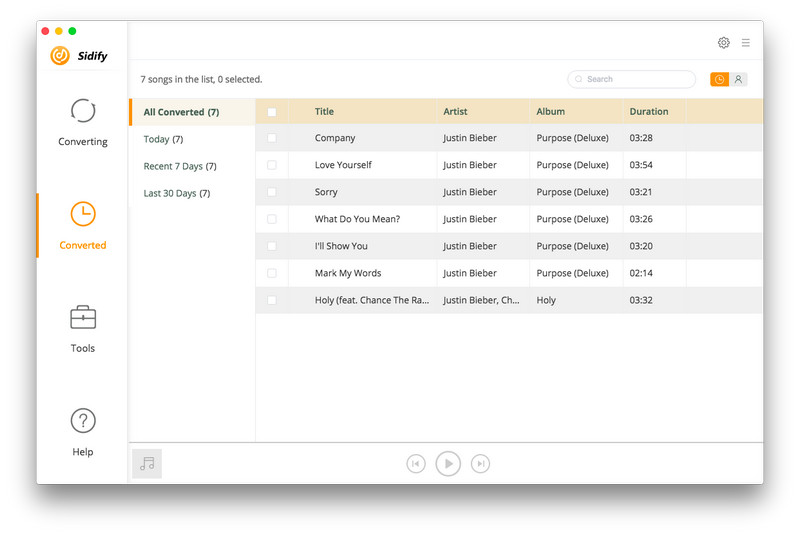Switch to history view with orange clock icon
The width and height of the screenshot is (800, 536).
[719, 80]
